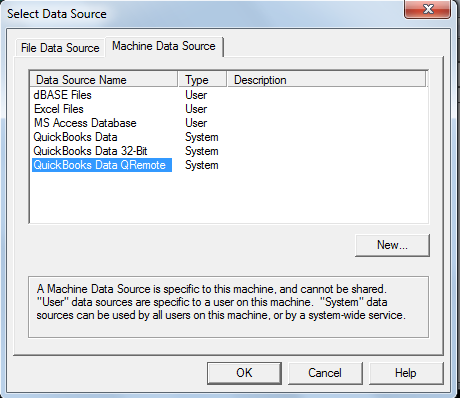Select the Machine Data Source tab
The image size is (460, 398).
(x=164, y=46)
